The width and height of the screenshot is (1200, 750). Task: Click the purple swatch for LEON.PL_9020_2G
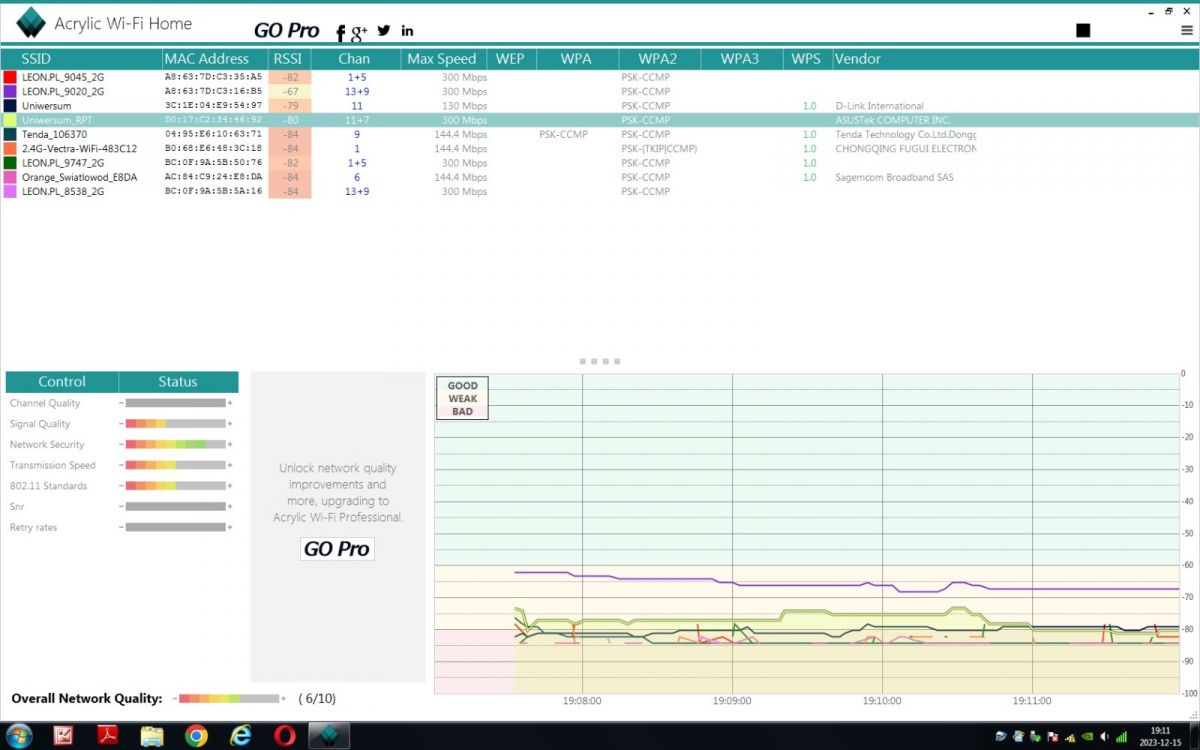pos(10,91)
